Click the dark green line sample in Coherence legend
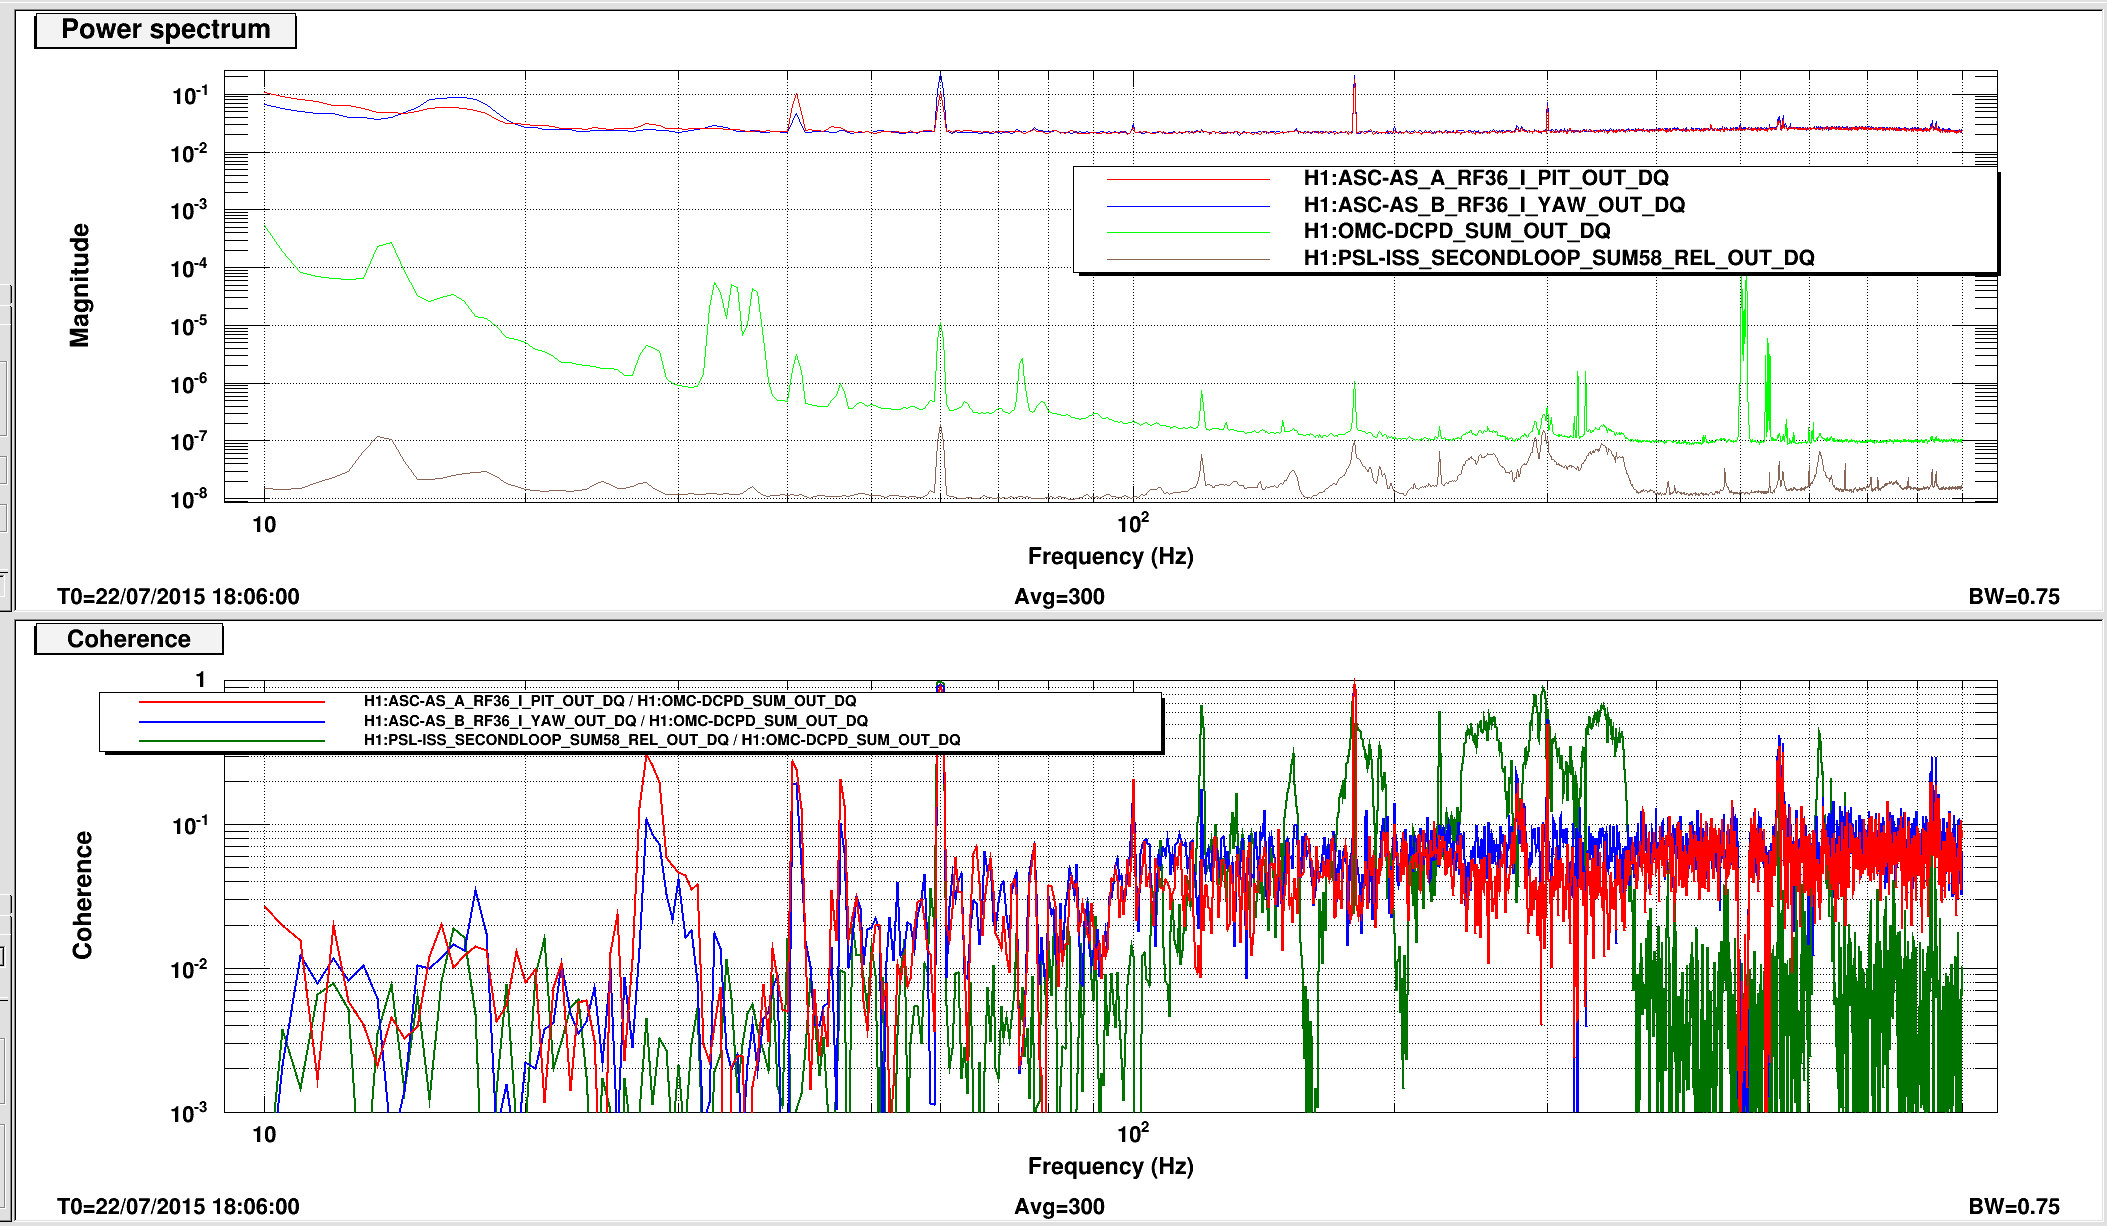The image size is (2107, 1226). (x=232, y=741)
